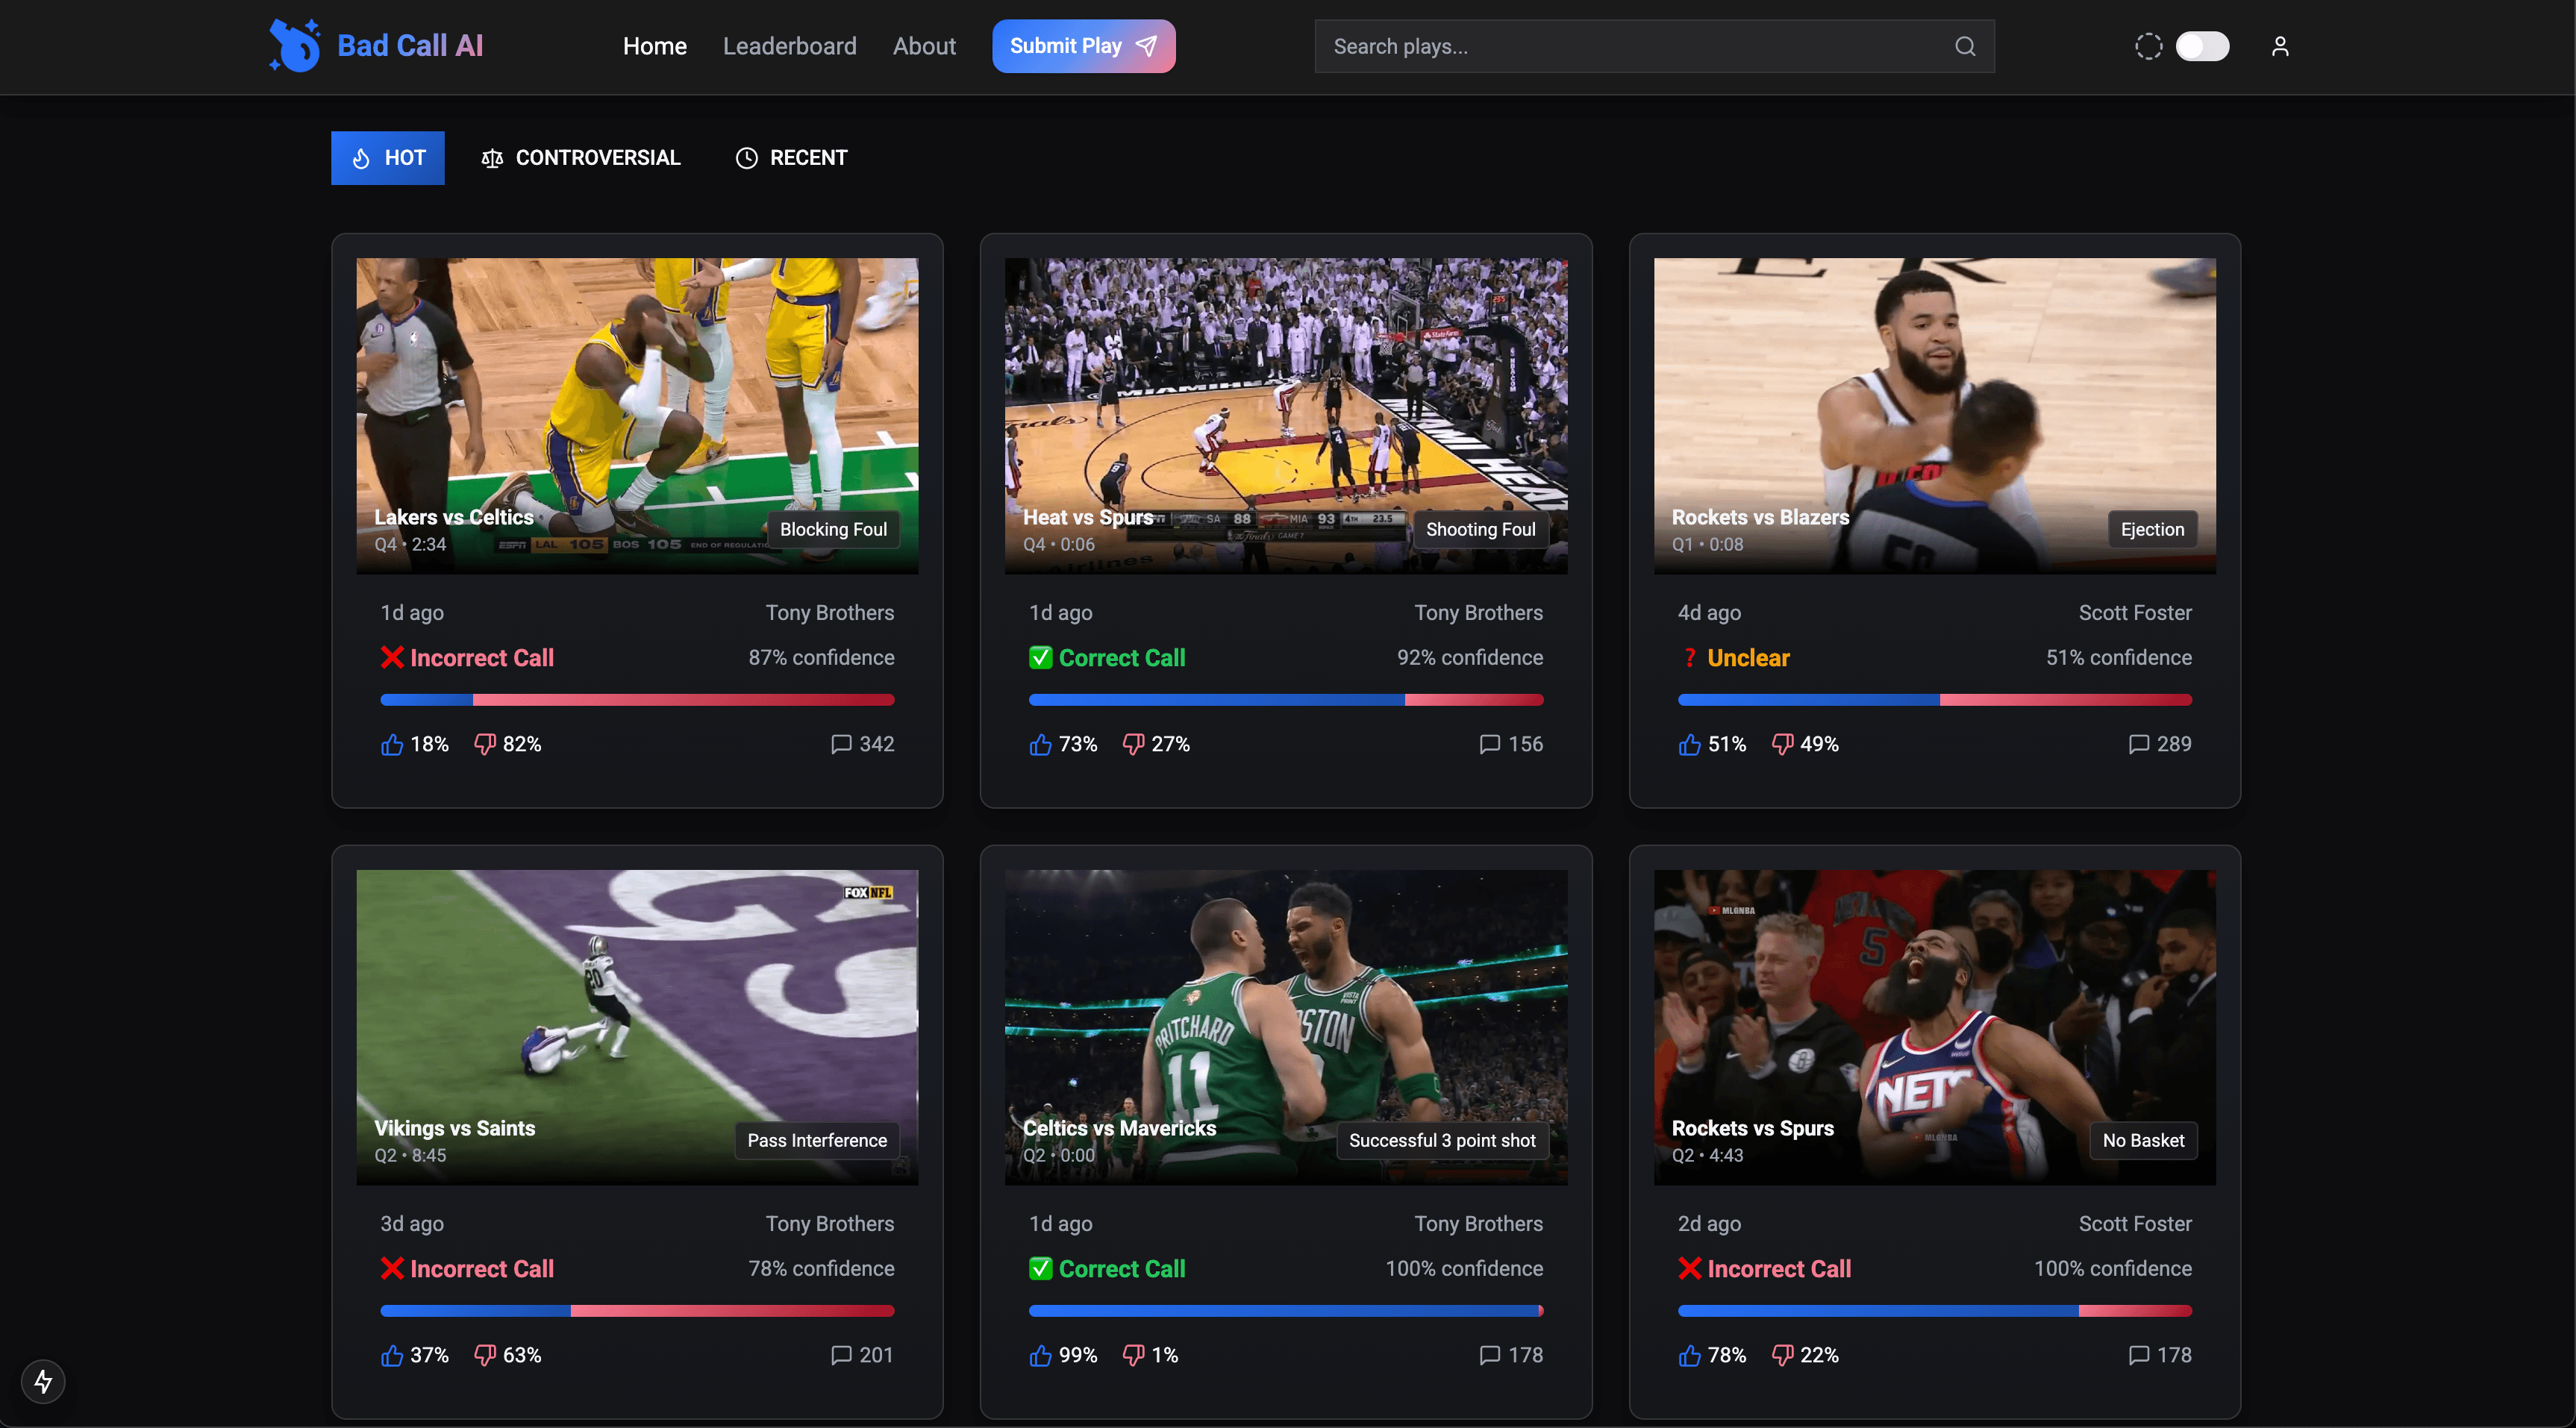Open the Vikings vs Saints thumbnail
The image size is (2576, 1428).
coord(637,1027)
